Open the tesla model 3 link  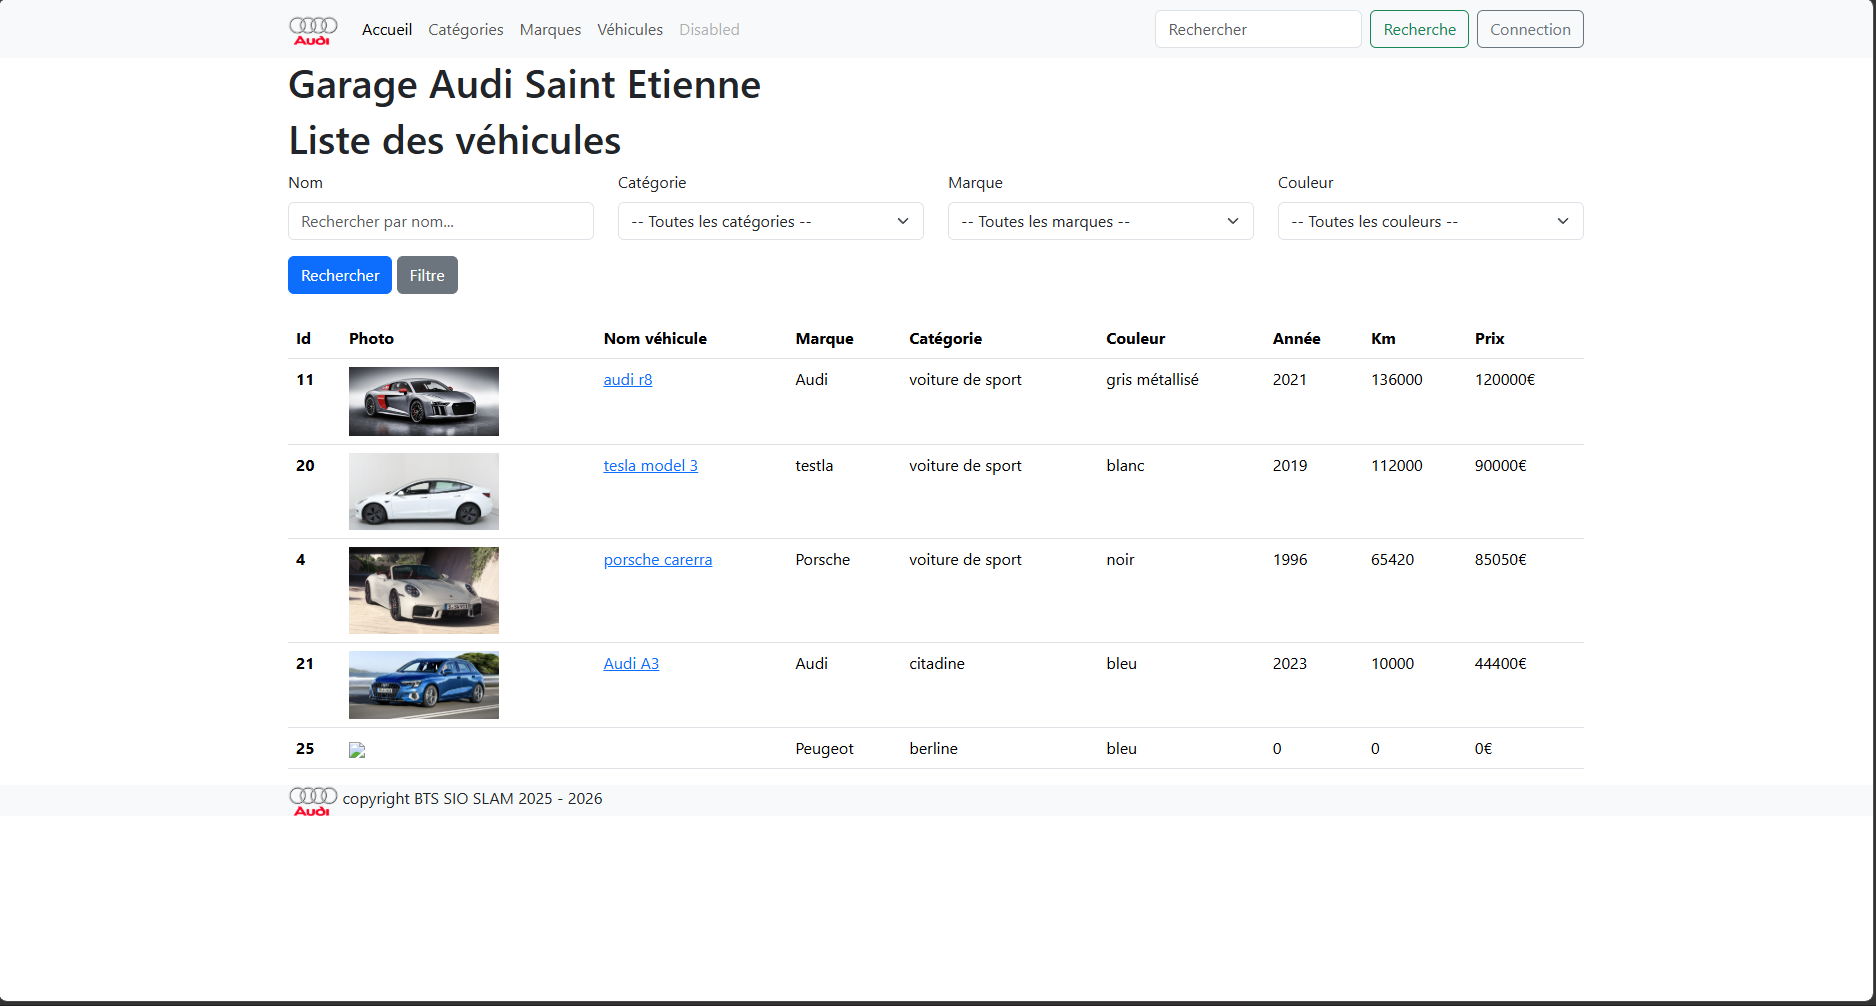[651, 466]
